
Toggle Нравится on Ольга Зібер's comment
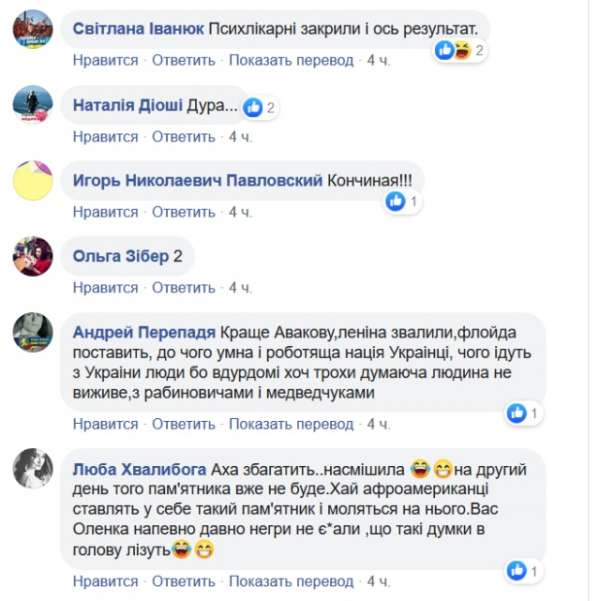[105, 287]
